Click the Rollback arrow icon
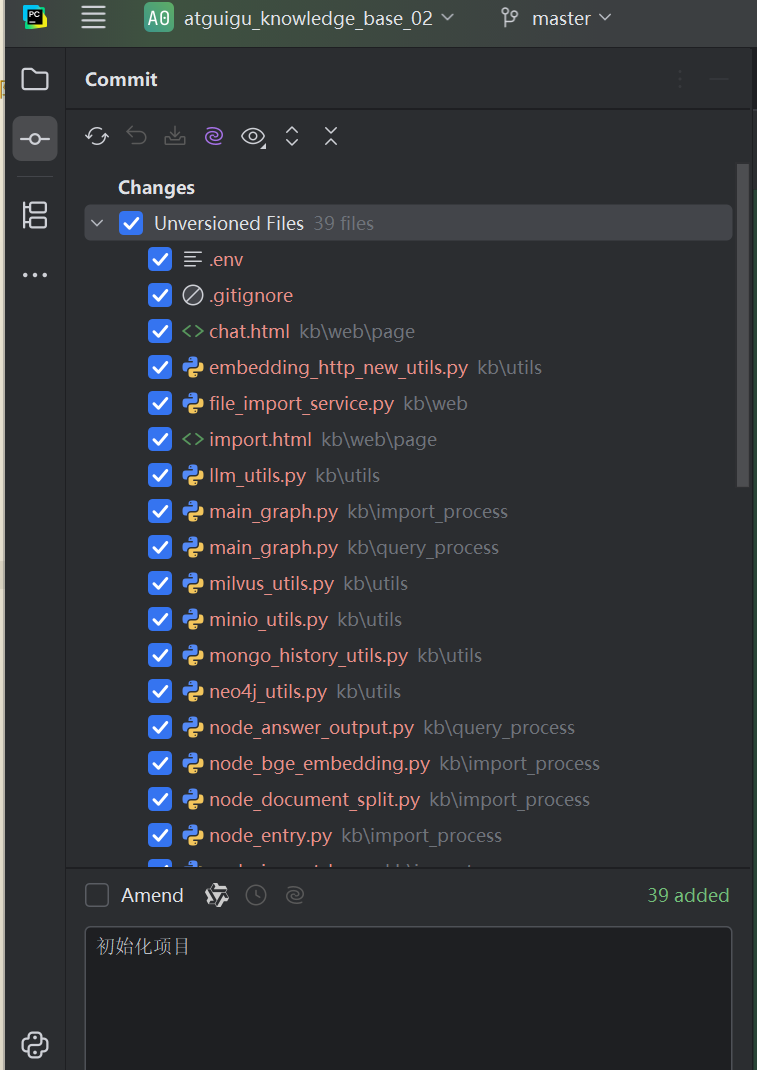Viewport: 757px width, 1070px height. [137, 136]
